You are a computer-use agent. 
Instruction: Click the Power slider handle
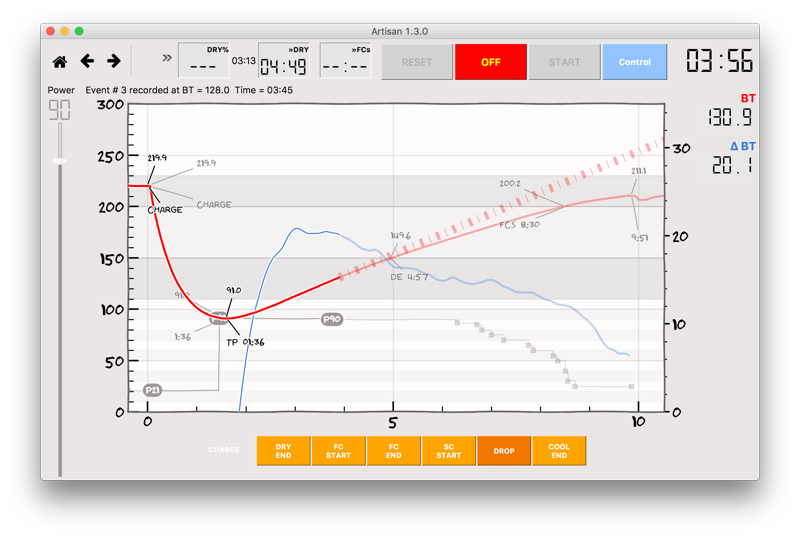tap(60, 161)
